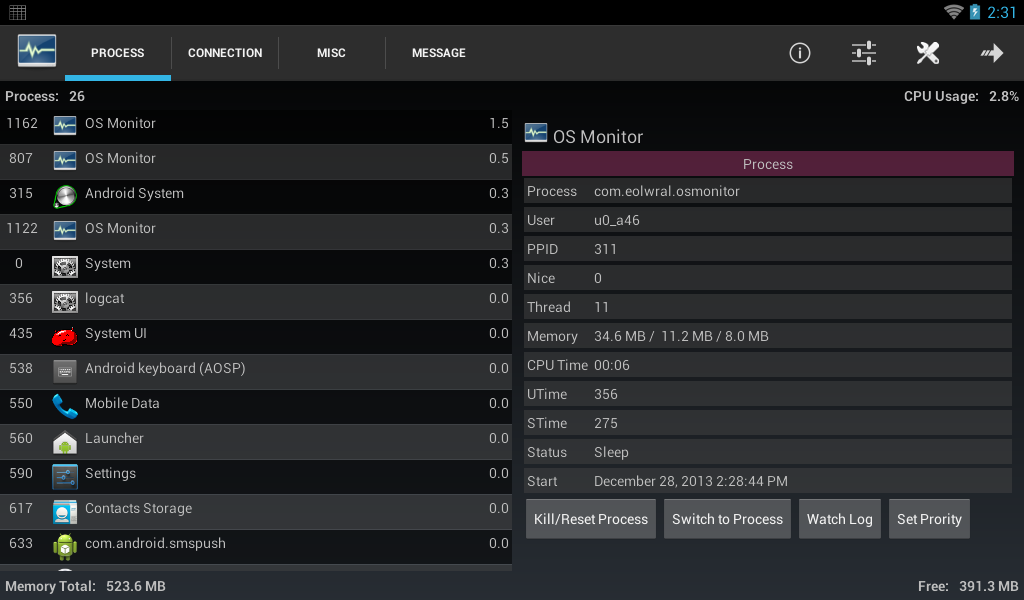Tap the STime value 275
The height and width of the screenshot is (600, 1024).
point(605,423)
